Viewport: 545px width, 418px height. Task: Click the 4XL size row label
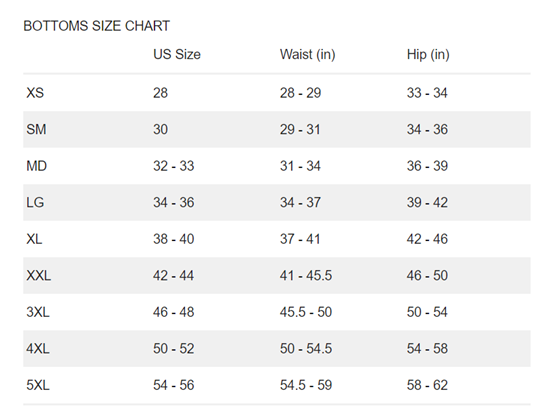38,349
